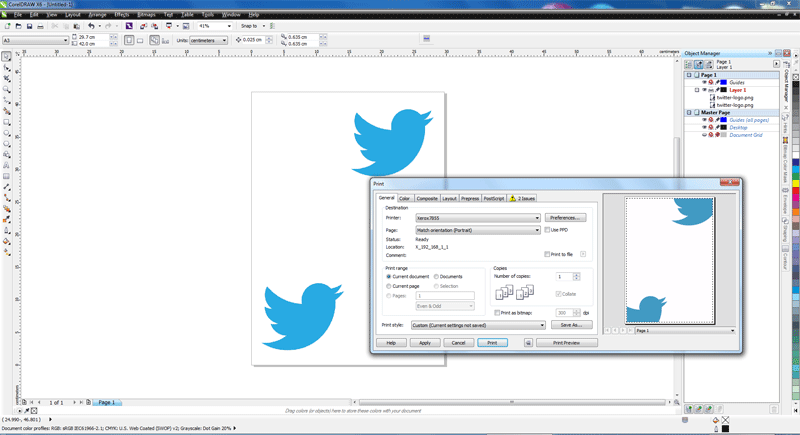Click black color swatch of Layer 1
This screenshot has height=435, width=800.
(x=723, y=90)
